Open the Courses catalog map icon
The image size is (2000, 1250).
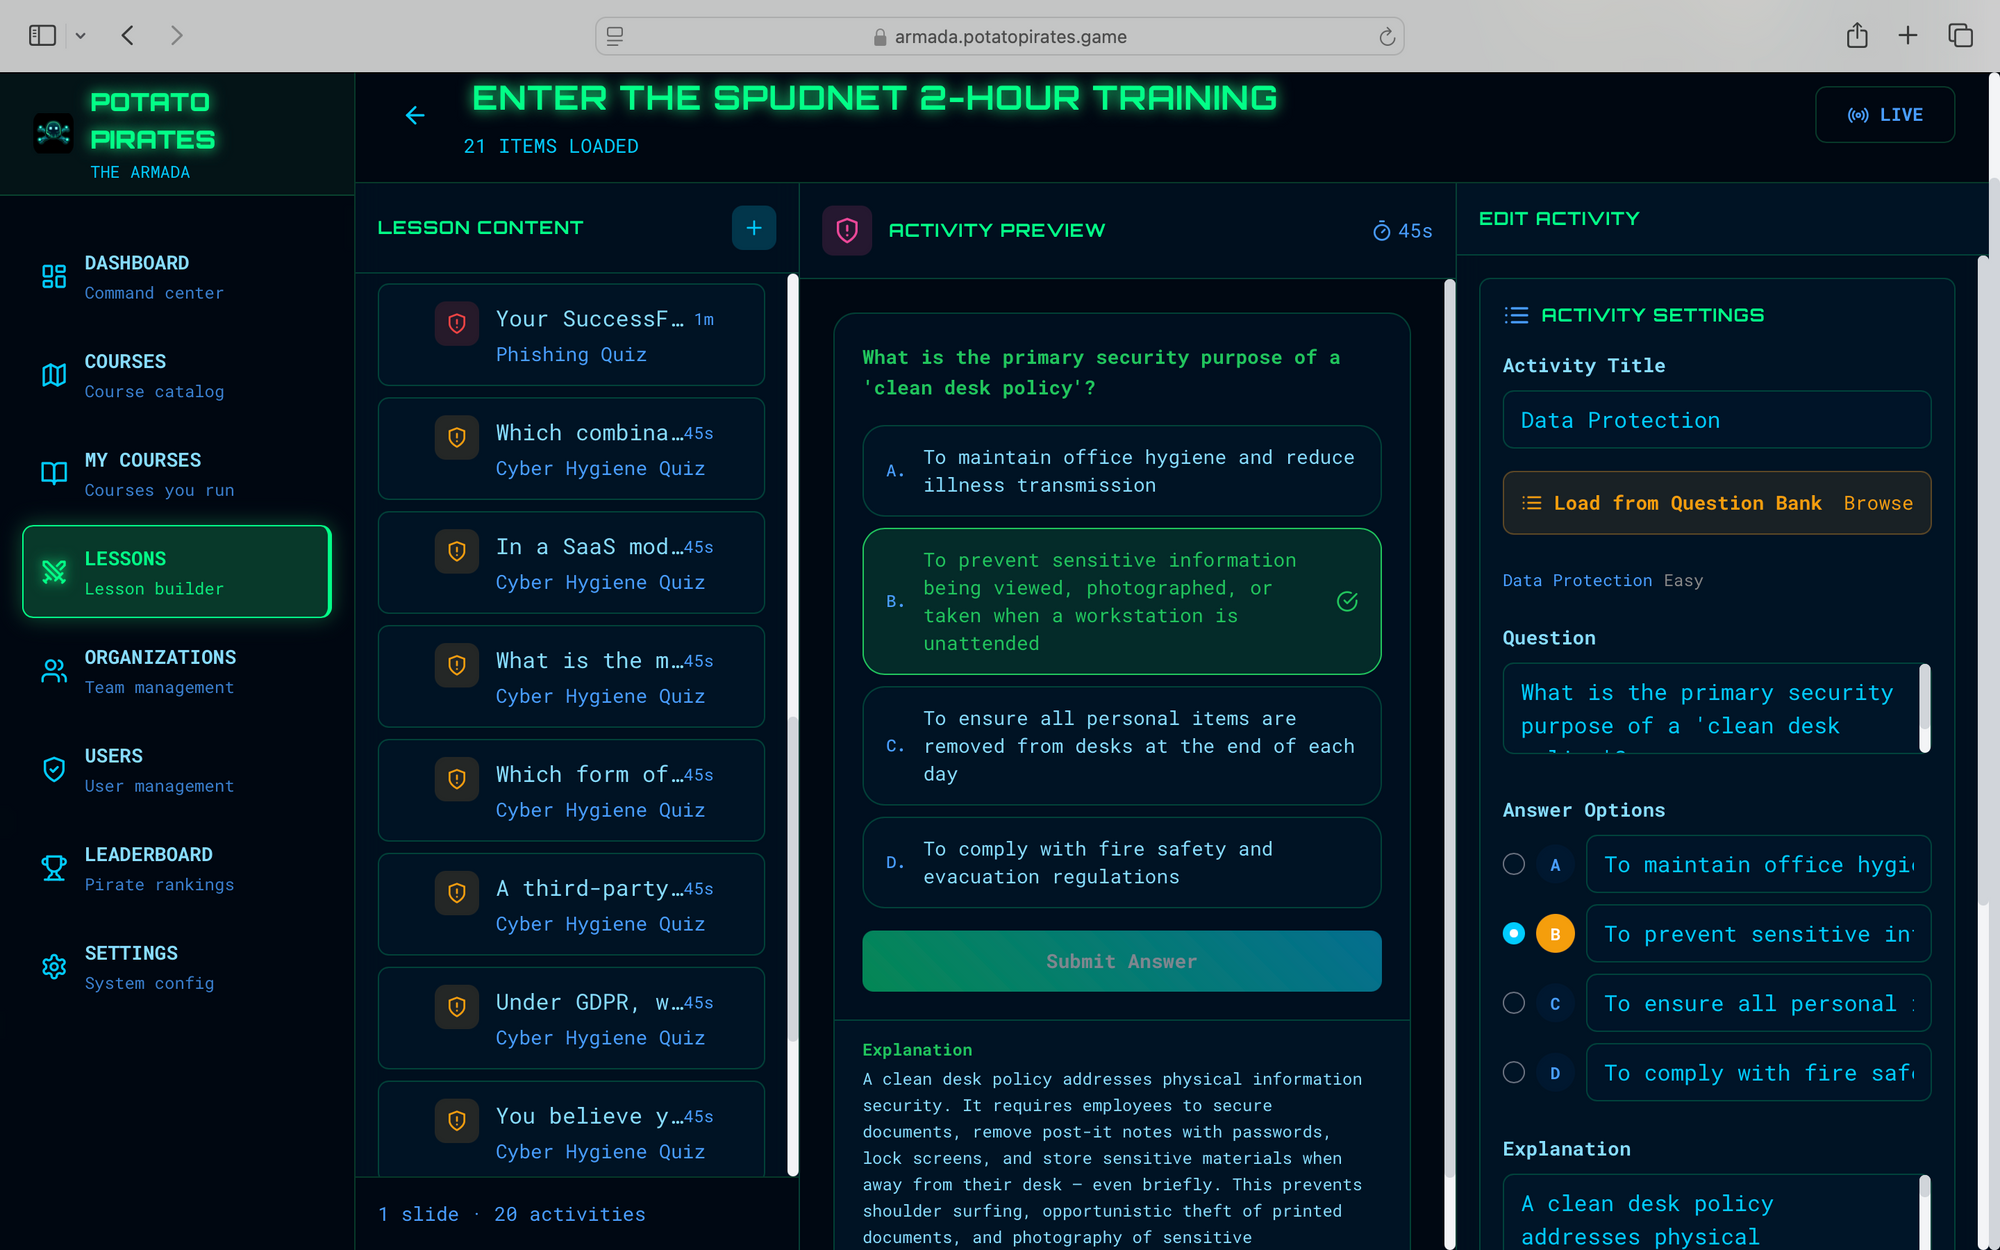(53, 375)
